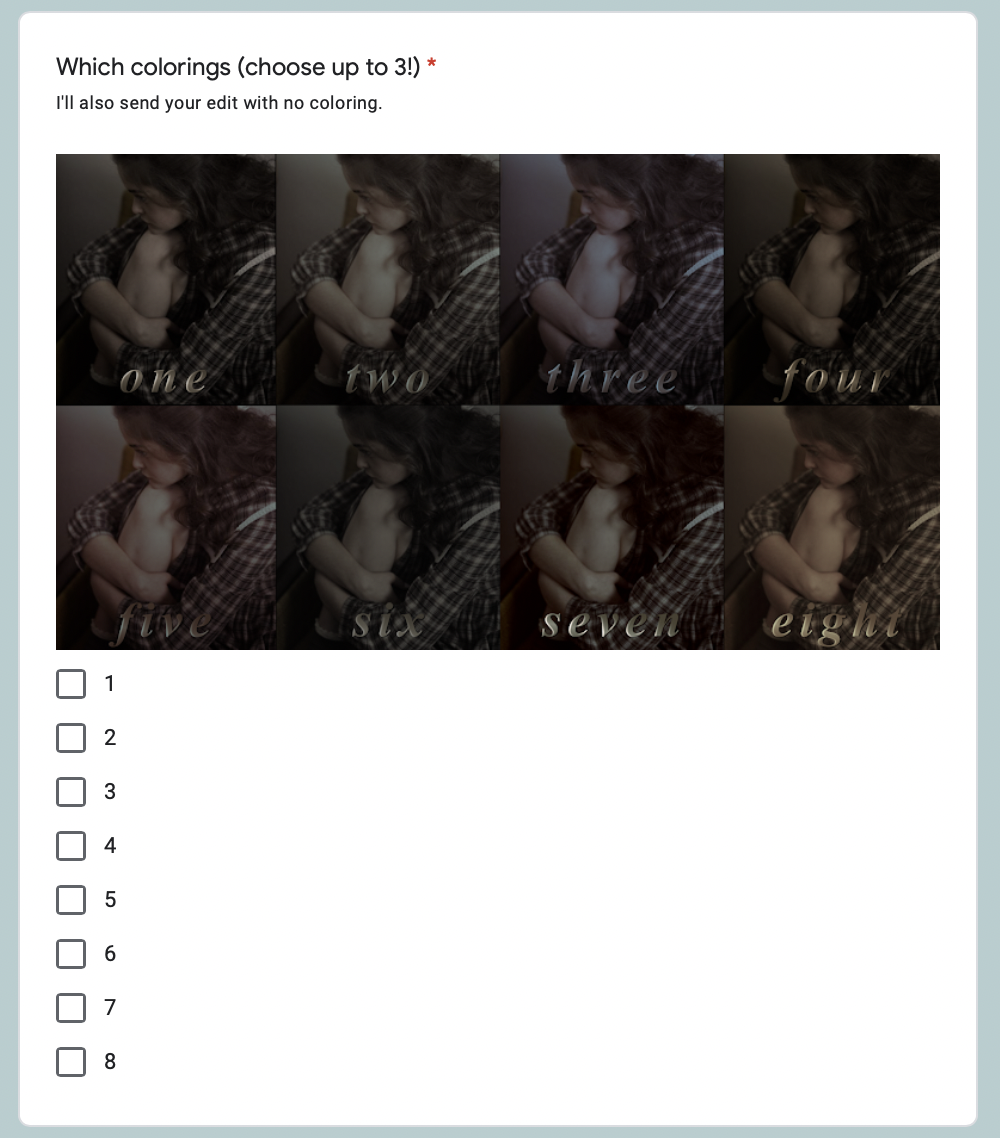Mark the checkbox for option 7
1000x1138 pixels.
pyautogui.click(x=71, y=1008)
